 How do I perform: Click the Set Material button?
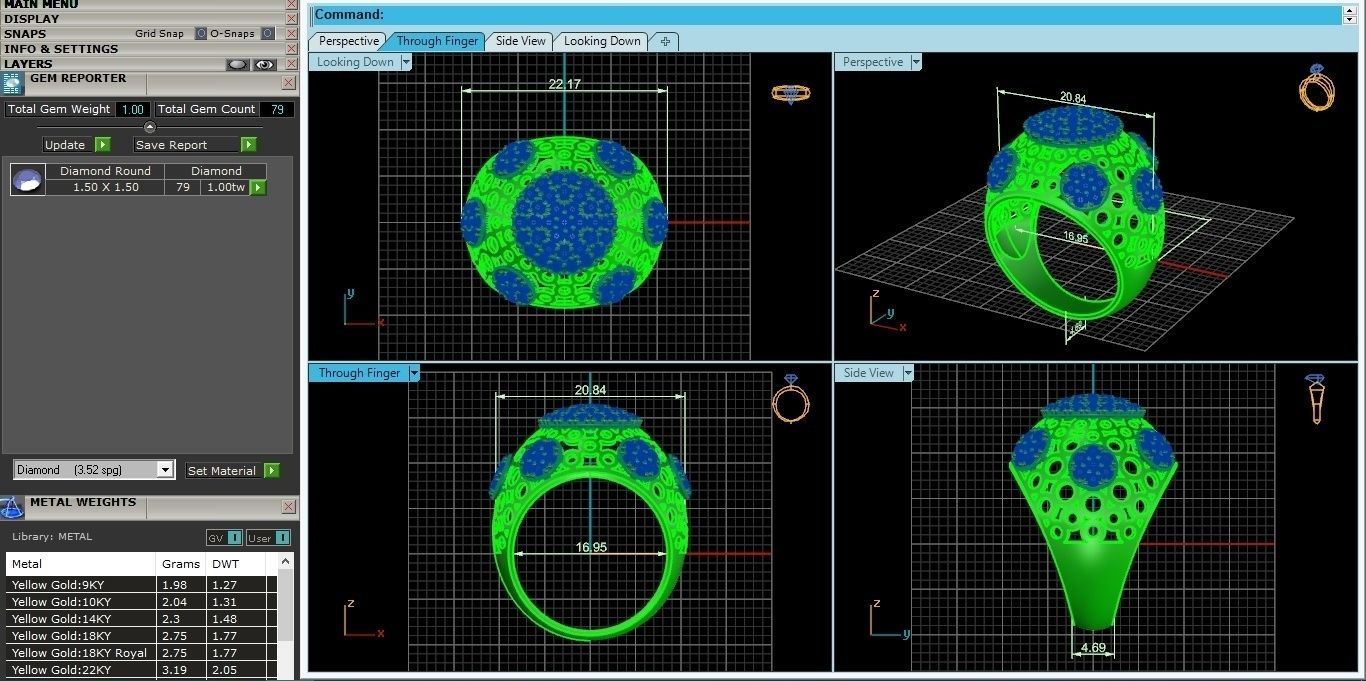coord(222,470)
